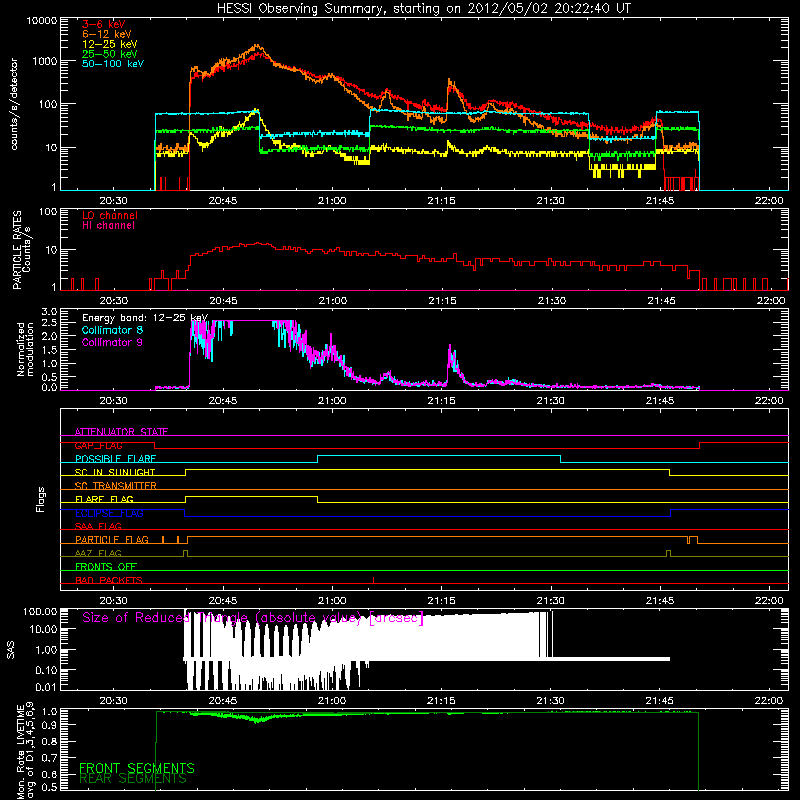Image resolution: width=800 pixels, height=800 pixels.
Task: Click the 100.00 tick on SAS axis
Action: pyautogui.click(x=40, y=612)
